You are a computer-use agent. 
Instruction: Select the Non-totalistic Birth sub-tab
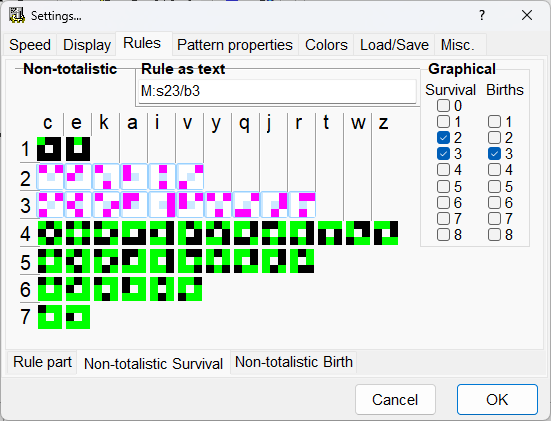click(294, 362)
